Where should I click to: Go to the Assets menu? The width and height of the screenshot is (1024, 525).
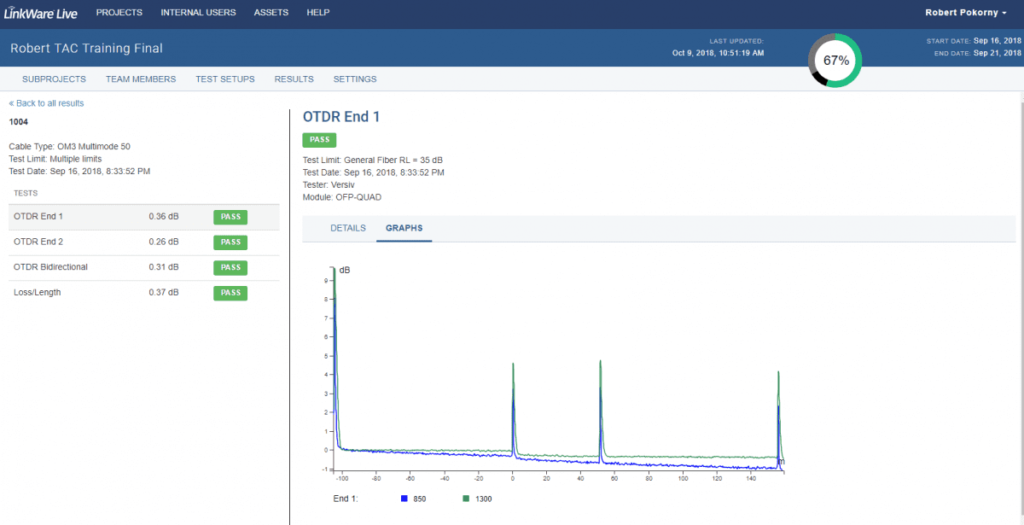[271, 13]
